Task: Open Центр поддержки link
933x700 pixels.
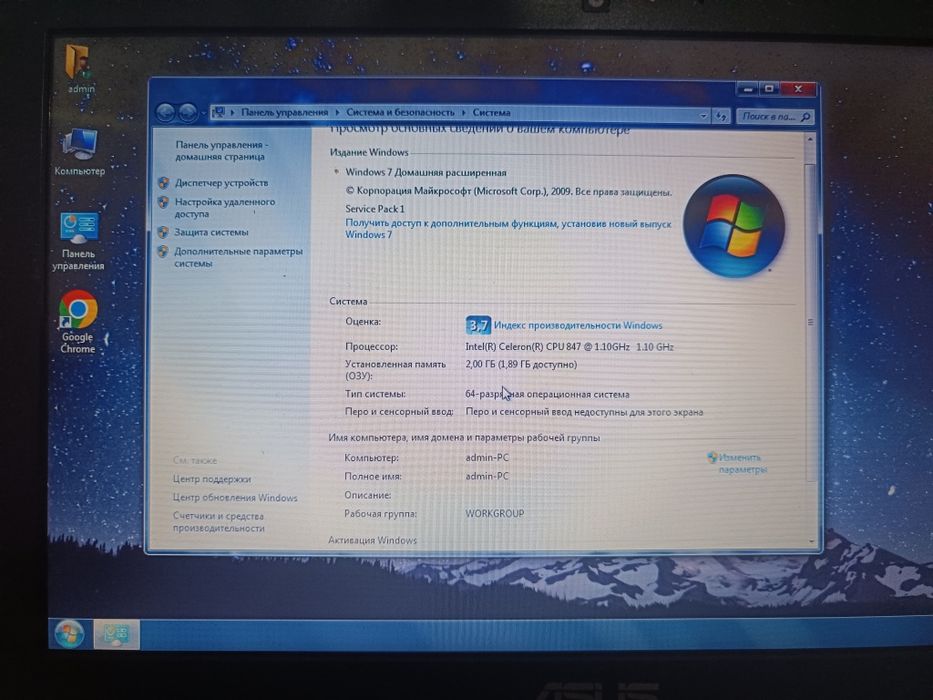Action: pyautogui.click(x=212, y=479)
